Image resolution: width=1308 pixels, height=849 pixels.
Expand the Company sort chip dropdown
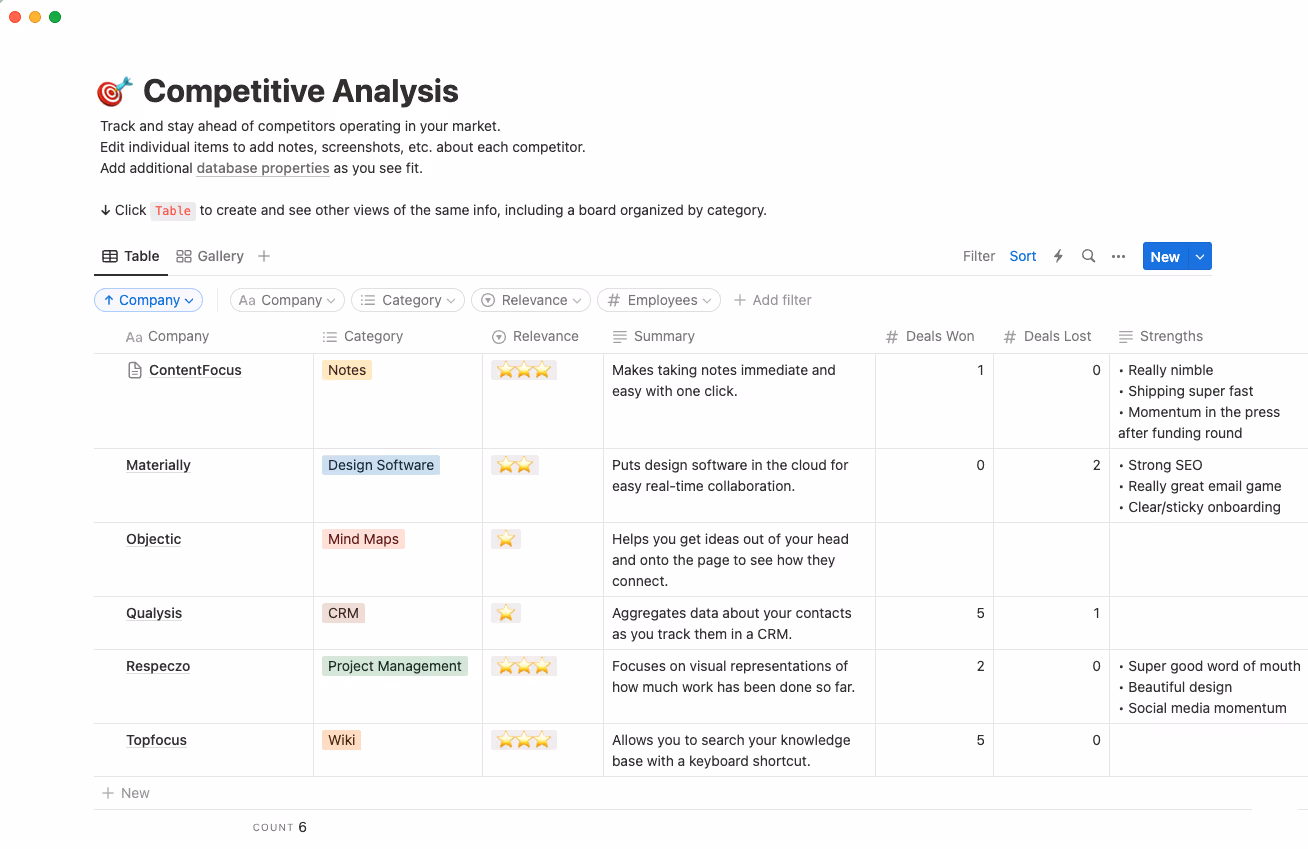pos(189,300)
